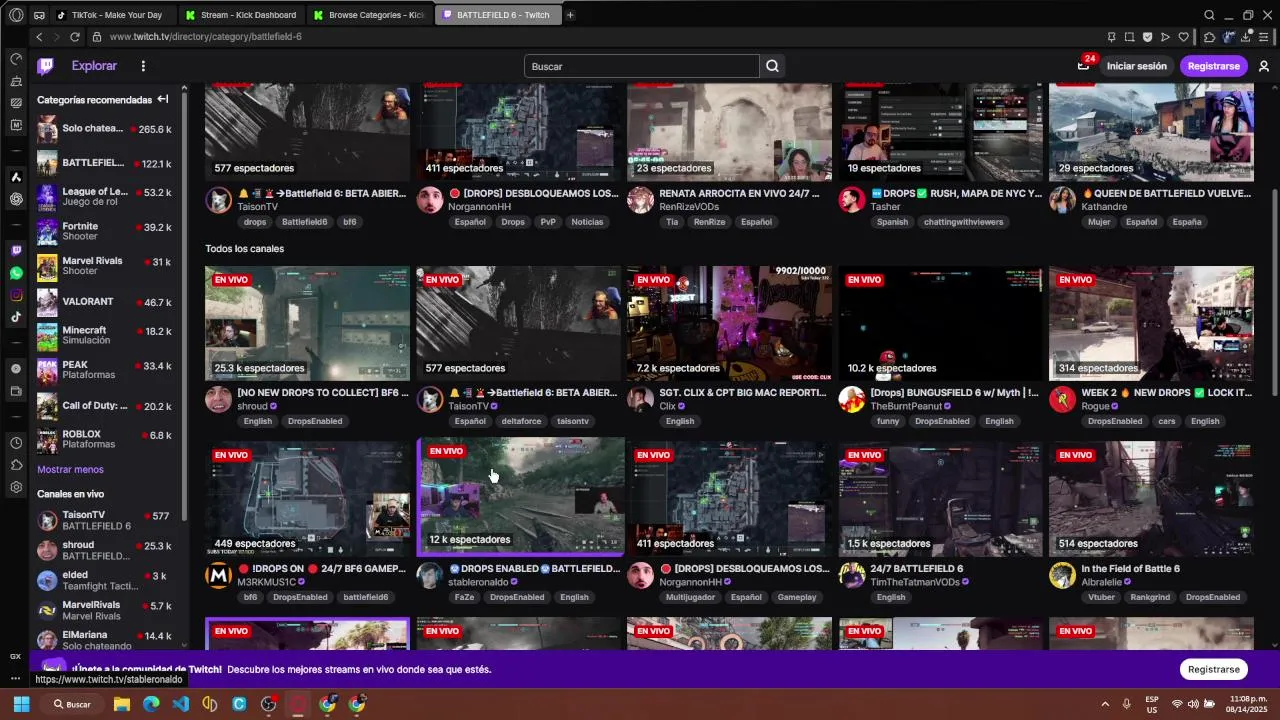Image resolution: width=1280 pixels, height=720 pixels.
Task: Open Twitch panel in Opera sidebar
Action: tap(16, 250)
